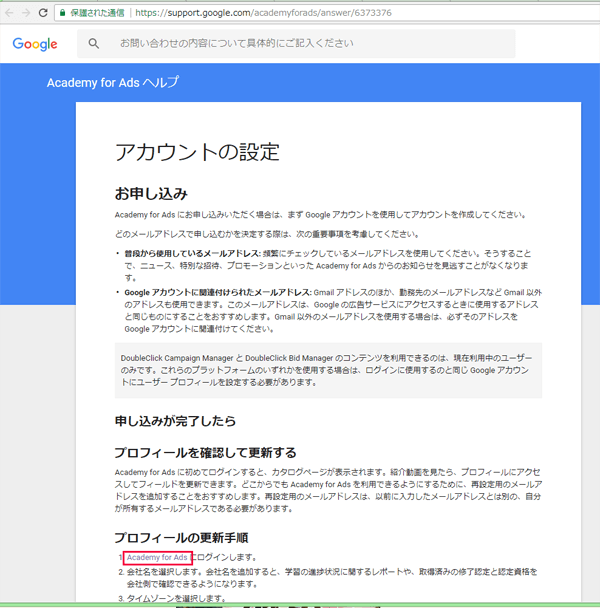Click the green padlock security icon
600x608 pixels.
click(62, 13)
